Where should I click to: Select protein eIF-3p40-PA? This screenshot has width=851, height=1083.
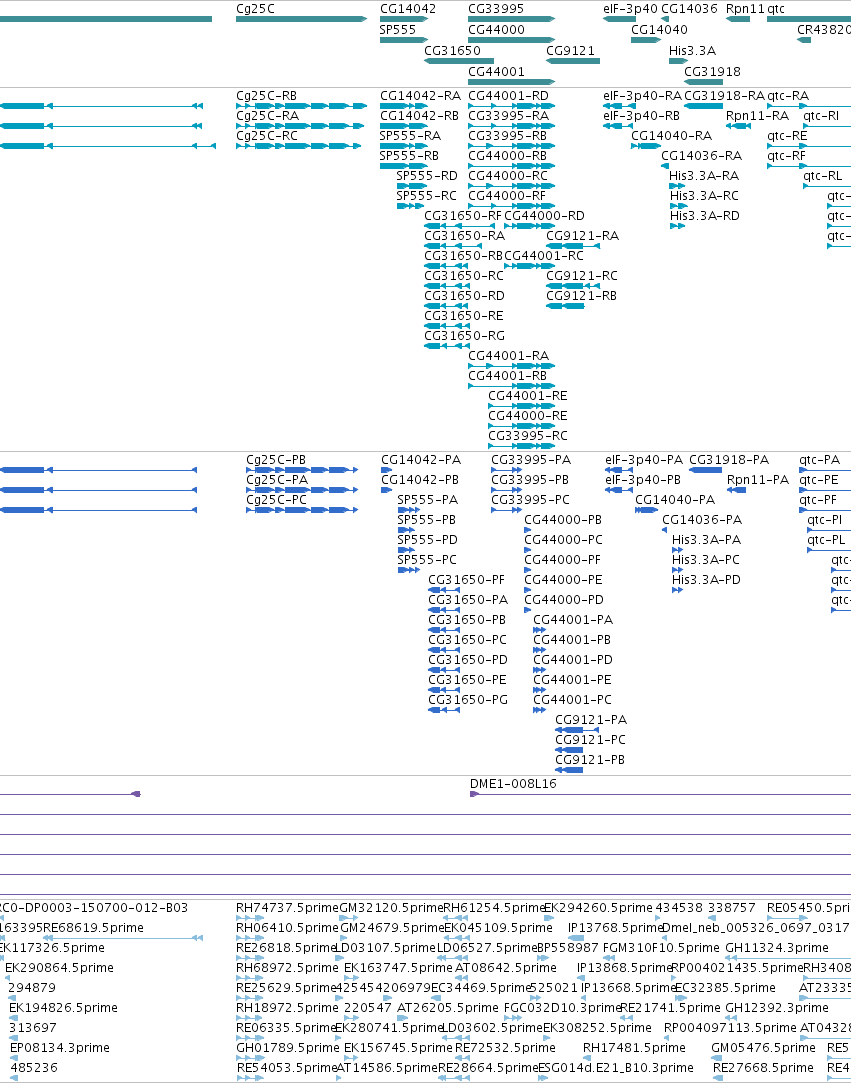[644, 459]
